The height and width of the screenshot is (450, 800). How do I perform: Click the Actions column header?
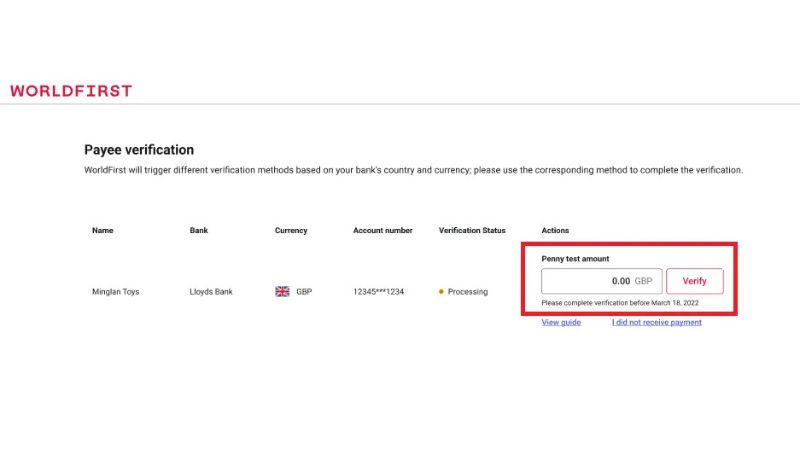tap(555, 230)
